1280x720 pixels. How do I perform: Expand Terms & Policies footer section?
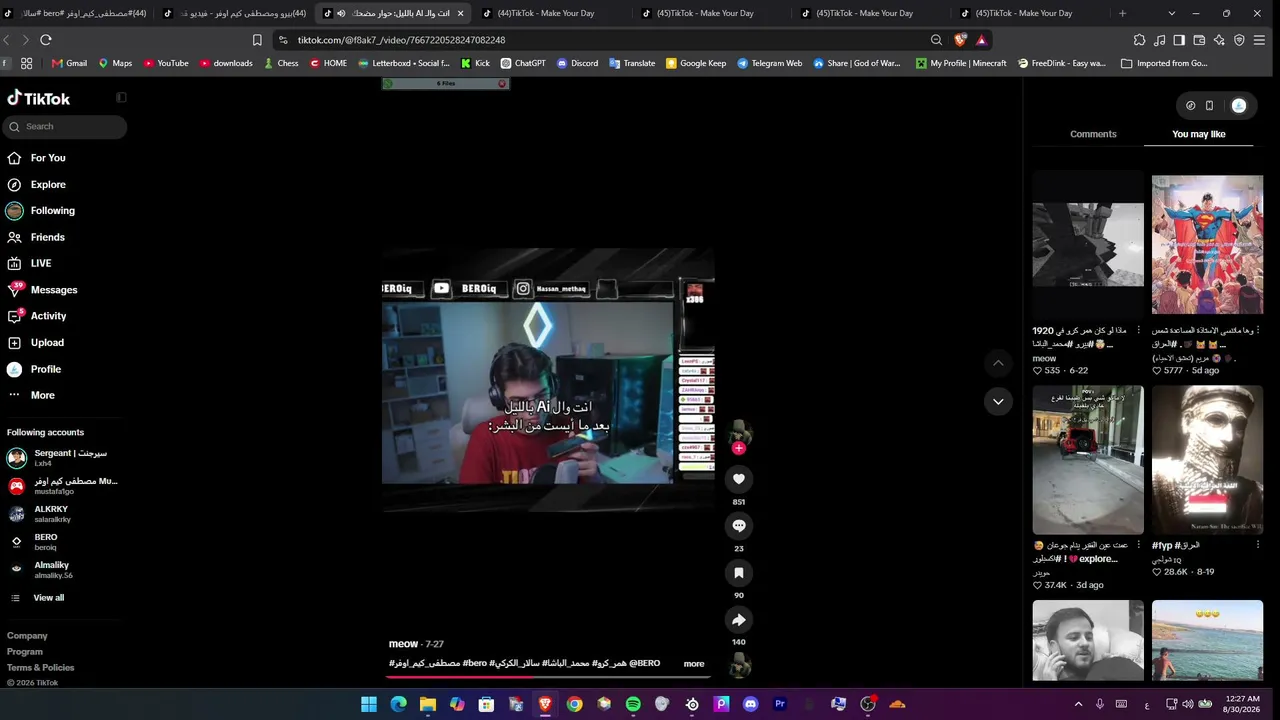41,668
